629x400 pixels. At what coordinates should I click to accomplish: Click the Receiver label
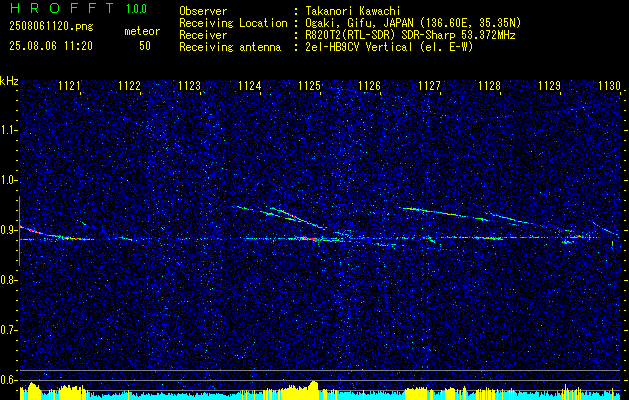pyautogui.click(x=203, y=35)
